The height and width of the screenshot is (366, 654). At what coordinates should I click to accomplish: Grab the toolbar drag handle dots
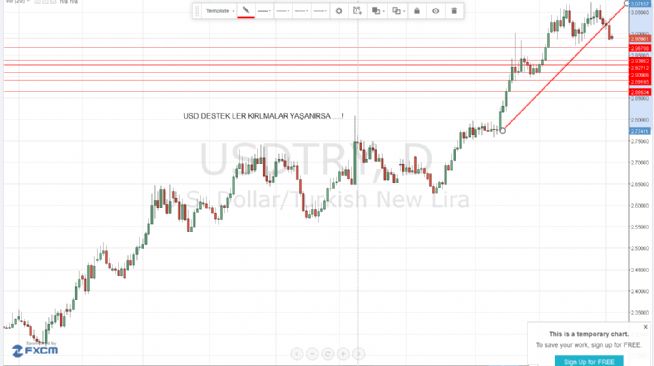[x=197, y=11]
